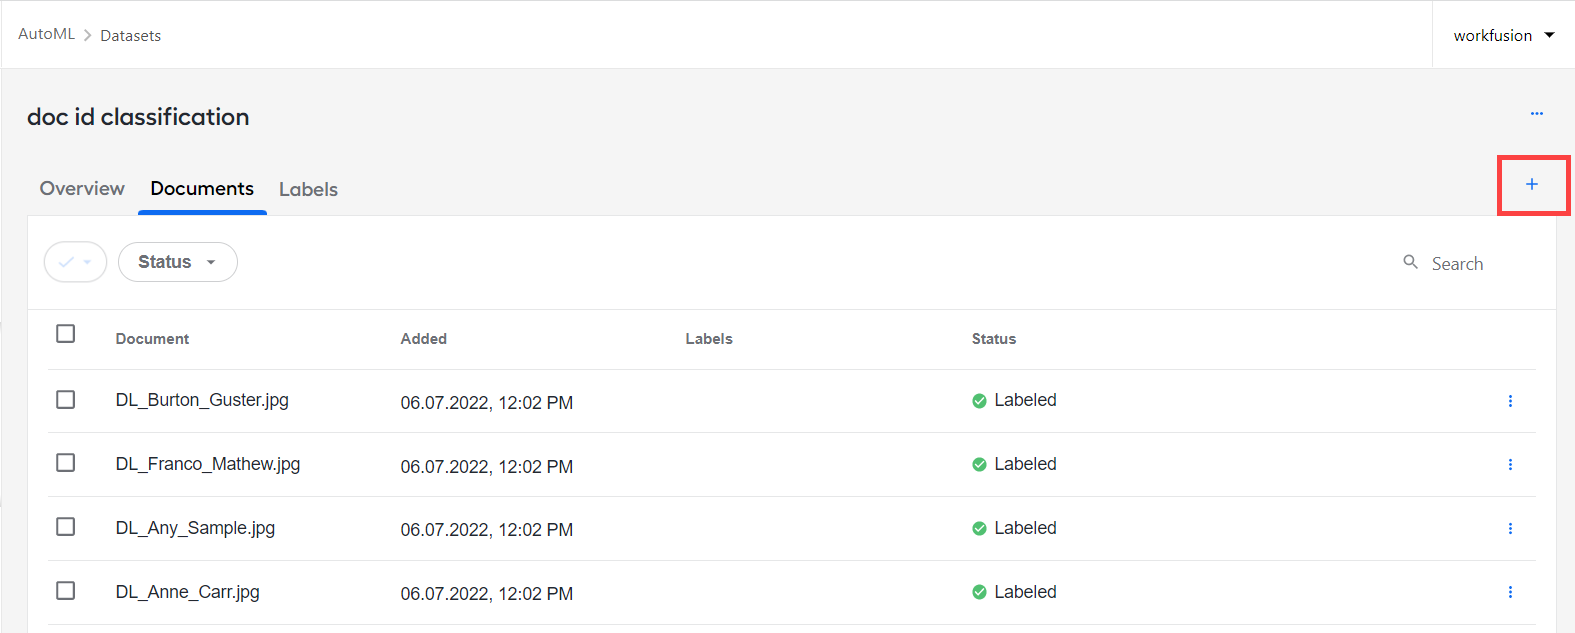
Task: Check the DL_Any_Sample.jpg row checkbox
Action: [x=66, y=527]
